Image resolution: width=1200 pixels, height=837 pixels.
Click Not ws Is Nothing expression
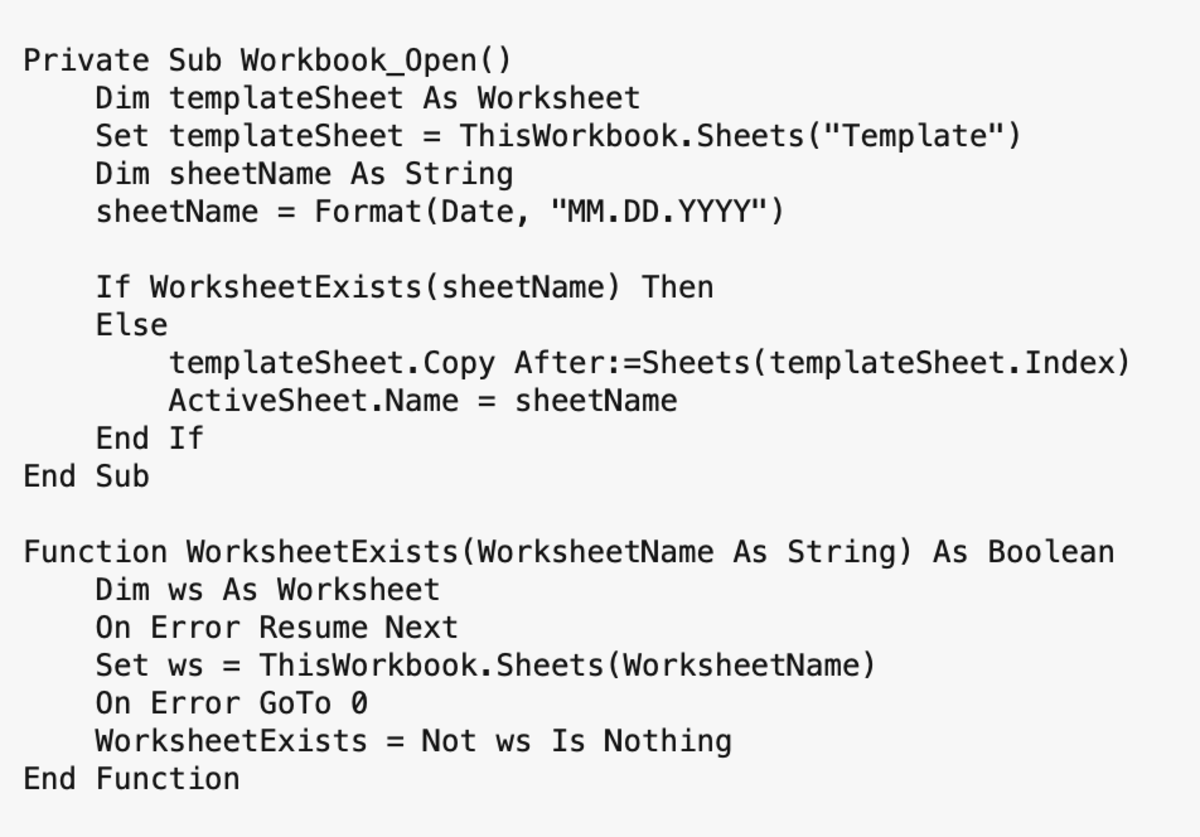576,741
